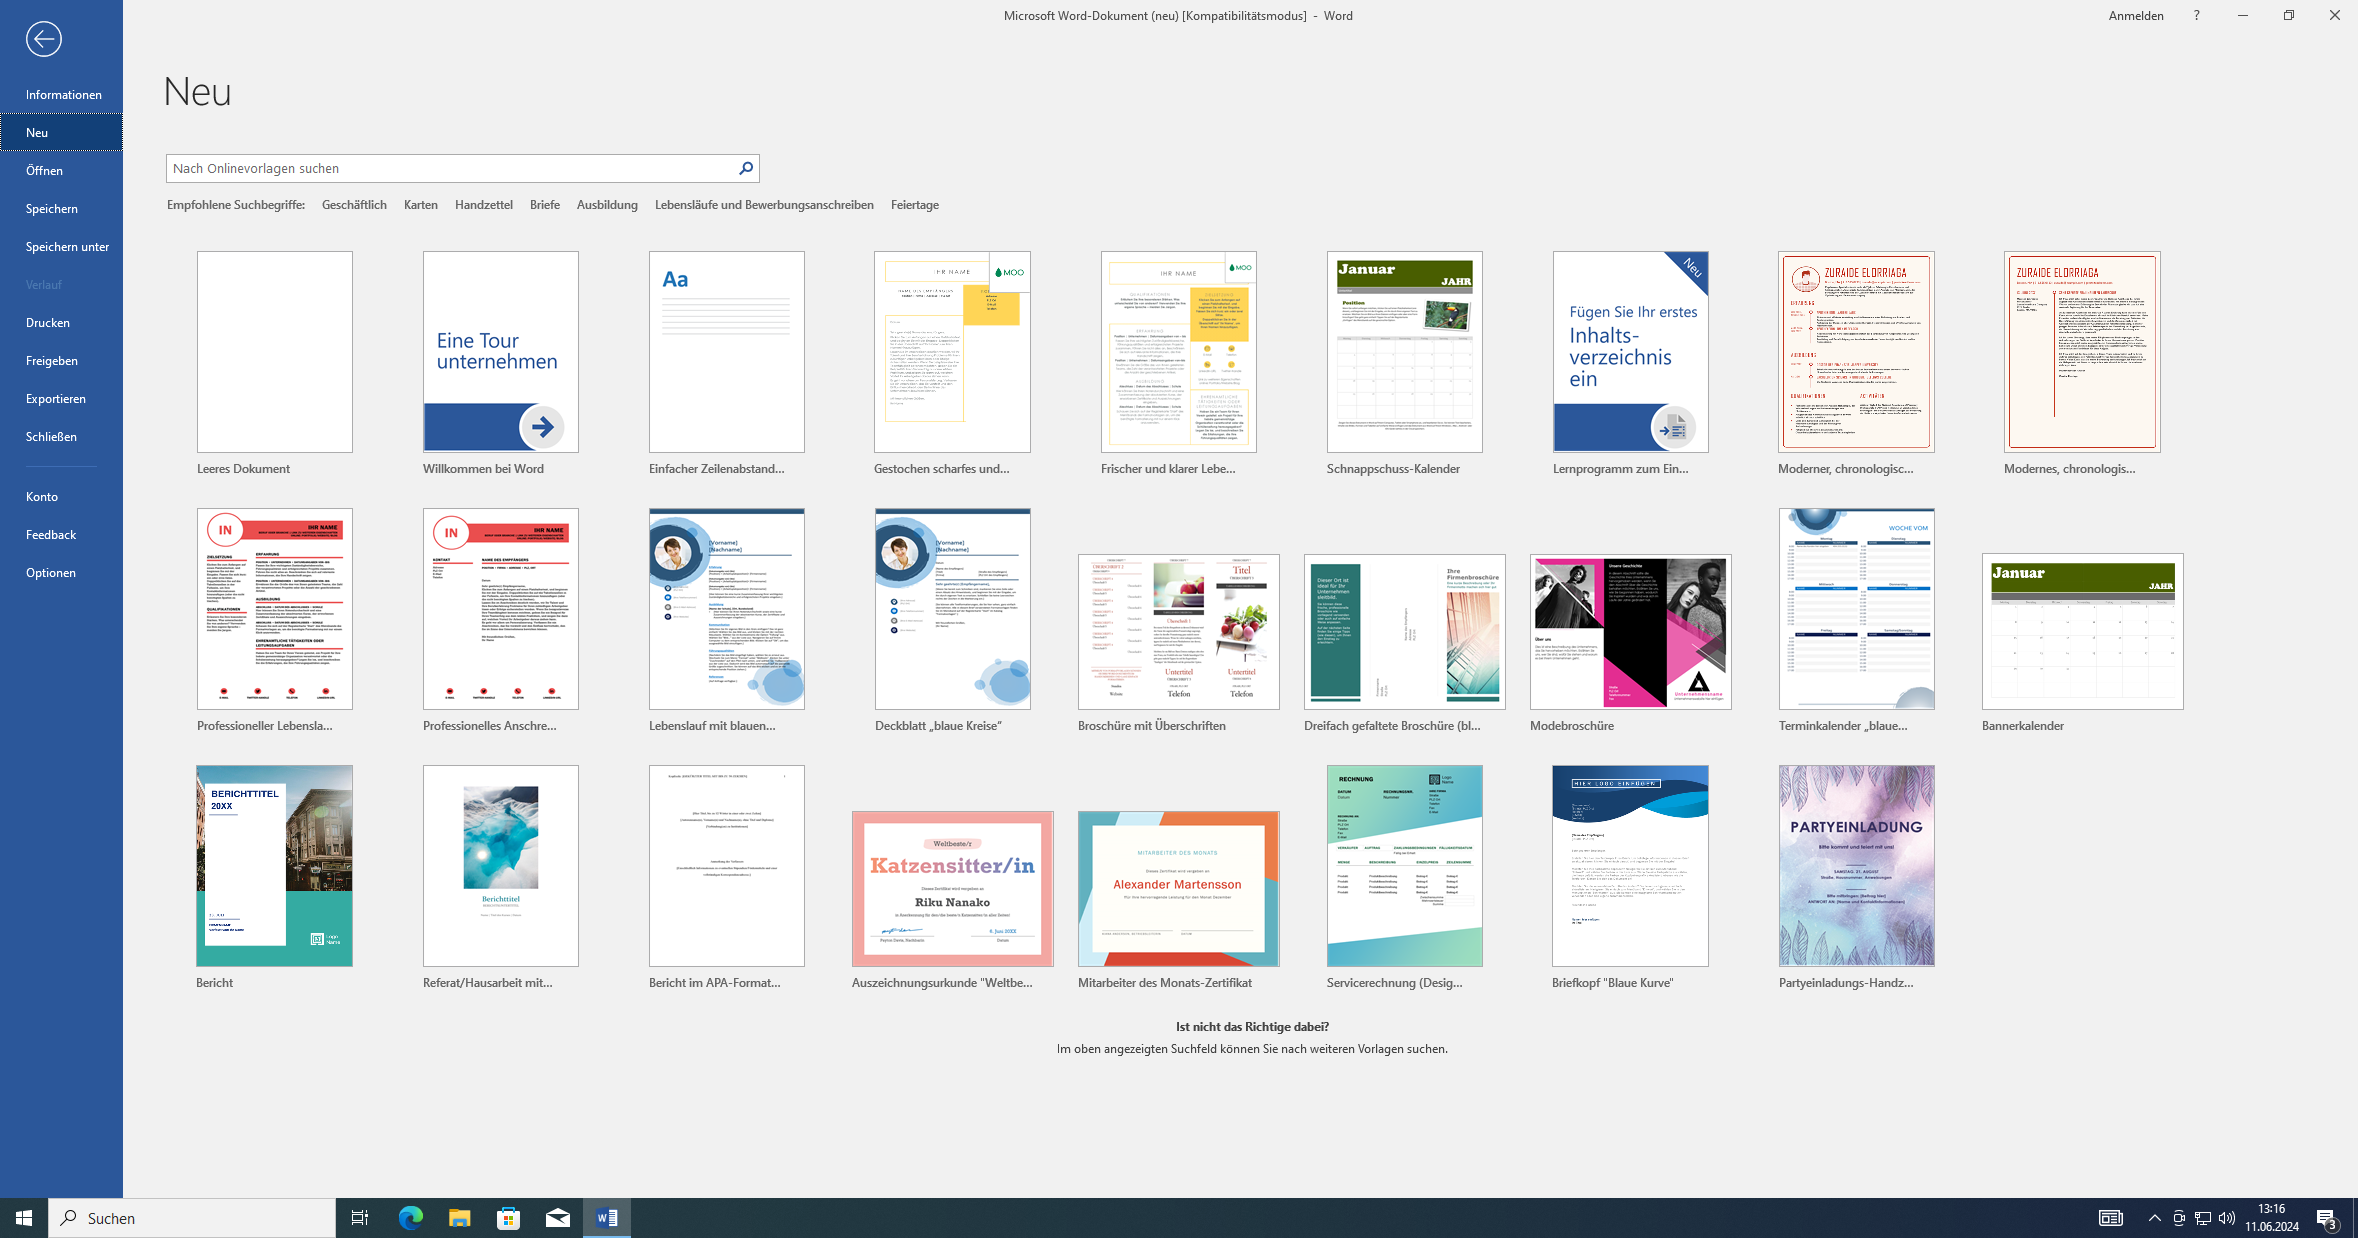Click Microsoft Store taskbar icon
Viewport: 2358px width, 1238px height.
(509, 1217)
